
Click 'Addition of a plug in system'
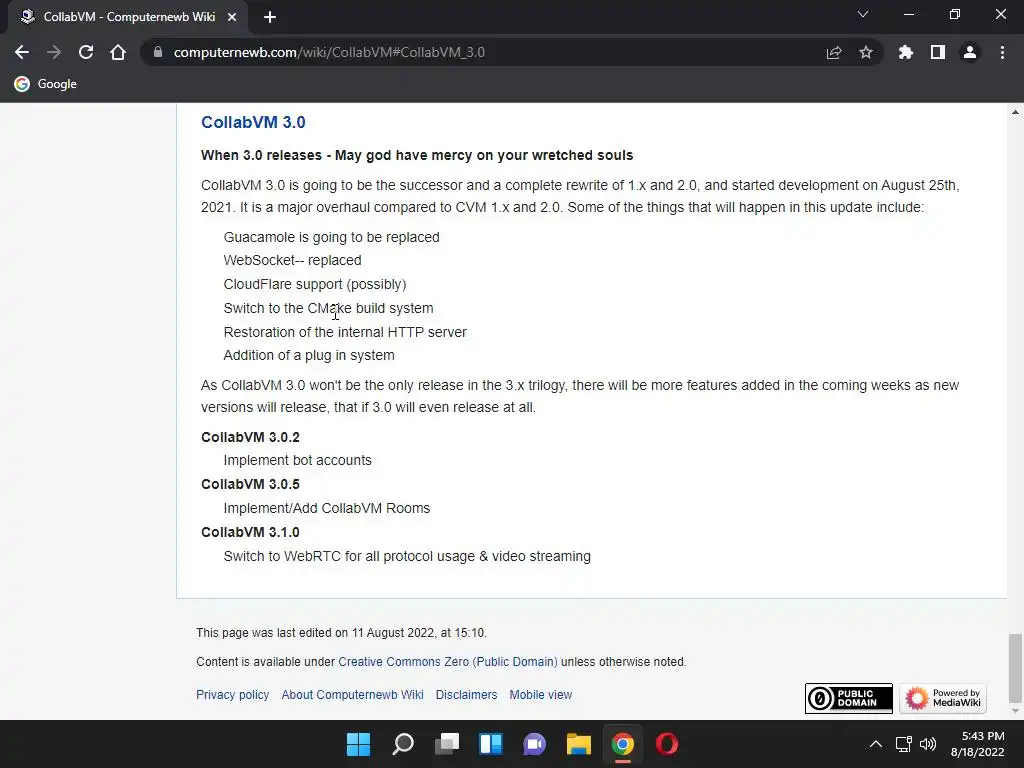(x=309, y=355)
